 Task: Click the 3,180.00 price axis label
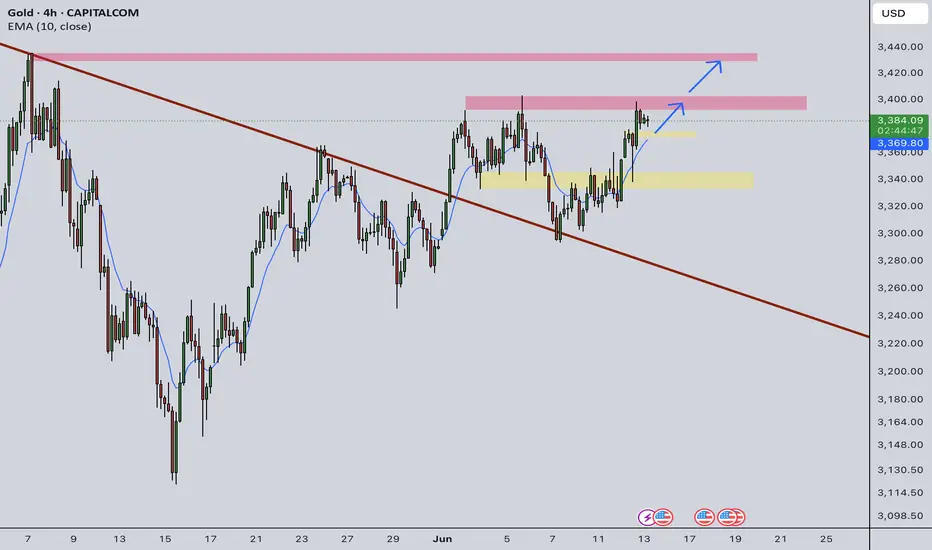pos(900,399)
